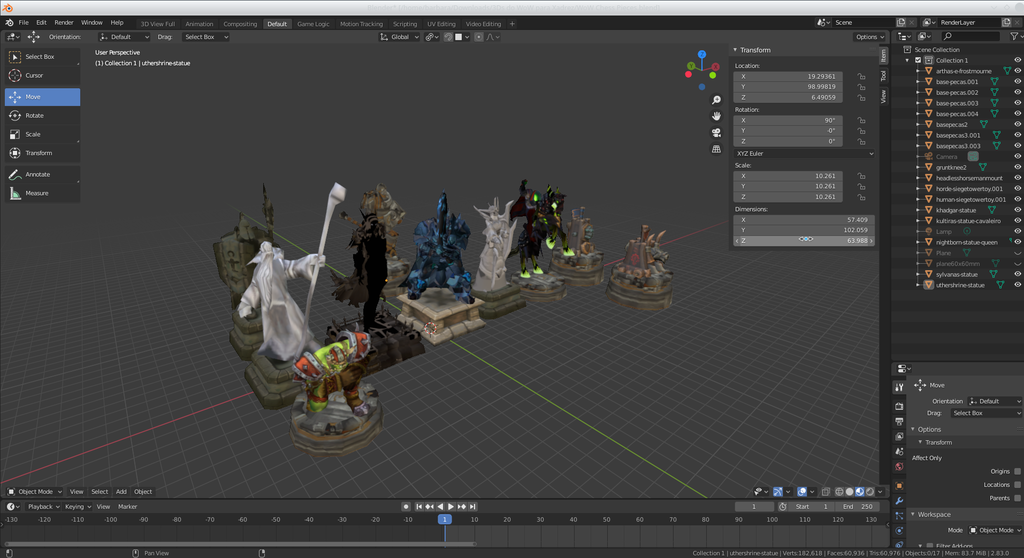
Task: Enable the Locations checkbox
Action: (x=1017, y=485)
